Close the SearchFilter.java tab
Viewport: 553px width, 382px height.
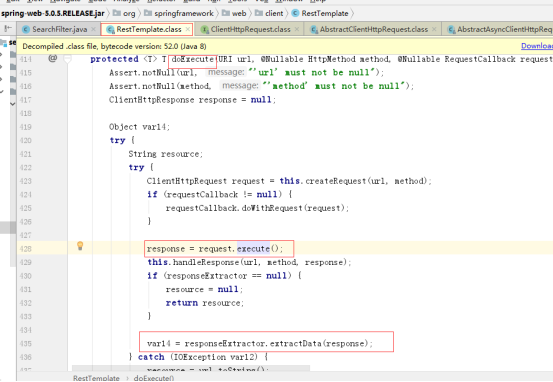pyautogui.click(x=93, y=29)
